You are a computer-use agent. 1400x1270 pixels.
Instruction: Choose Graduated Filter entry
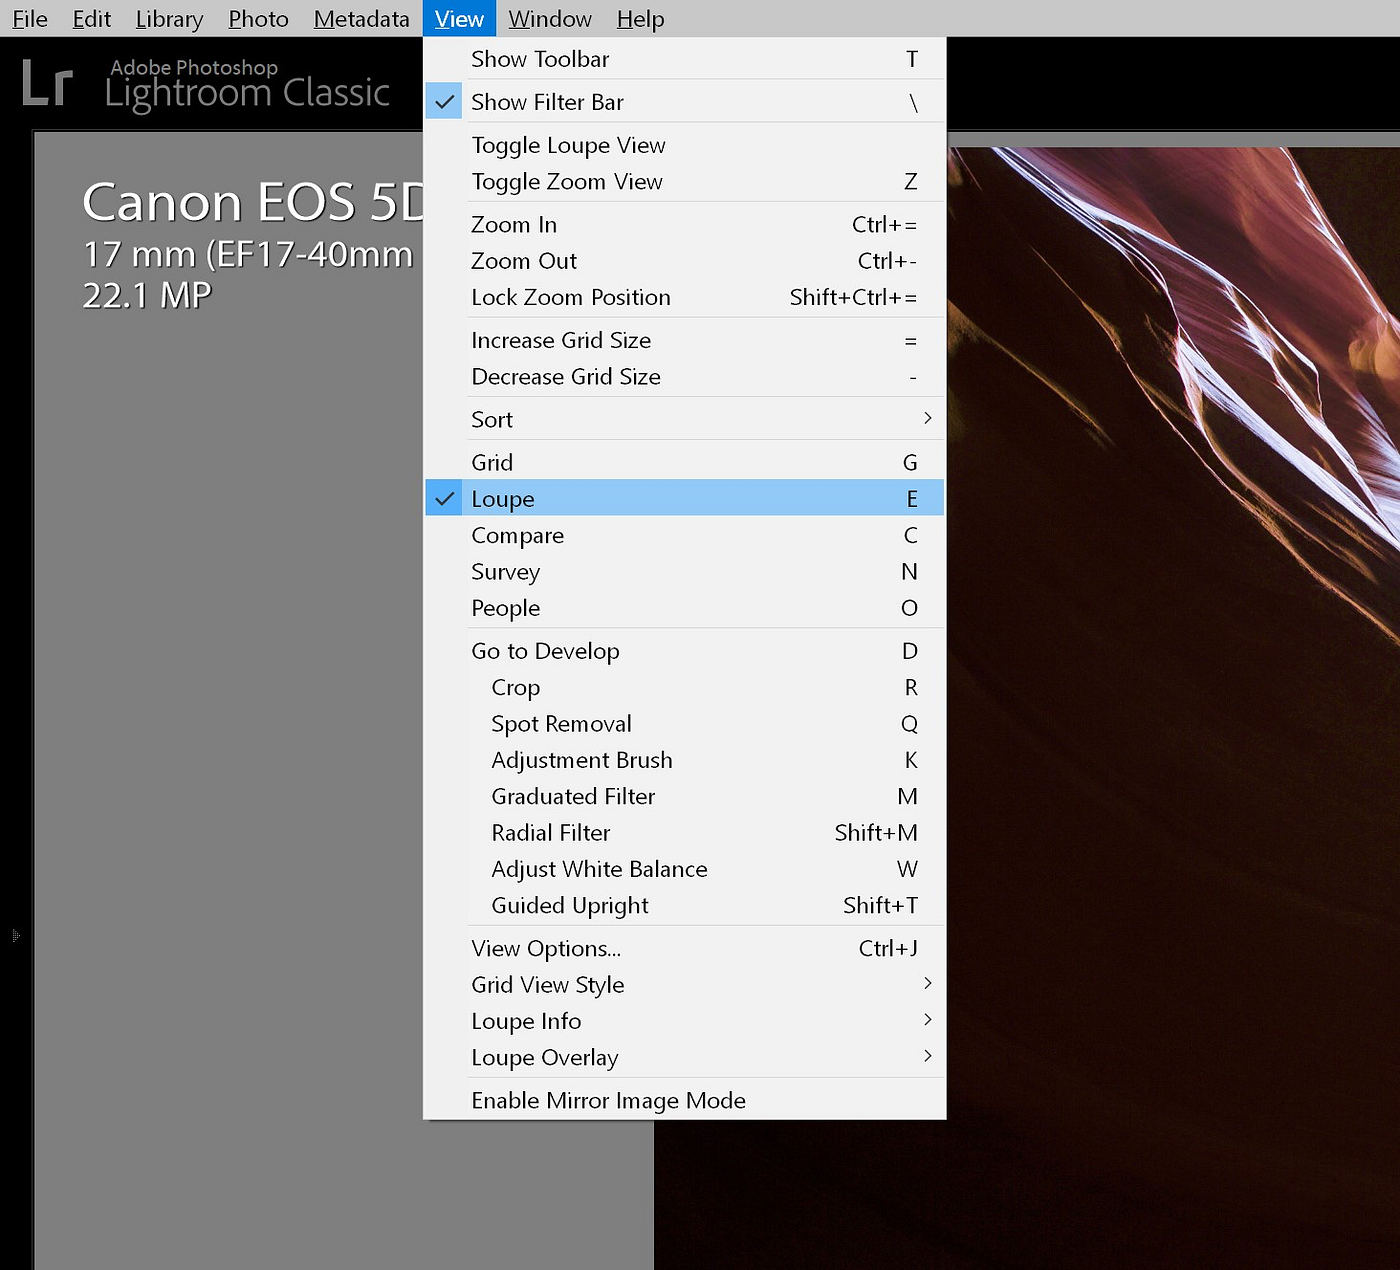(685, 796)
